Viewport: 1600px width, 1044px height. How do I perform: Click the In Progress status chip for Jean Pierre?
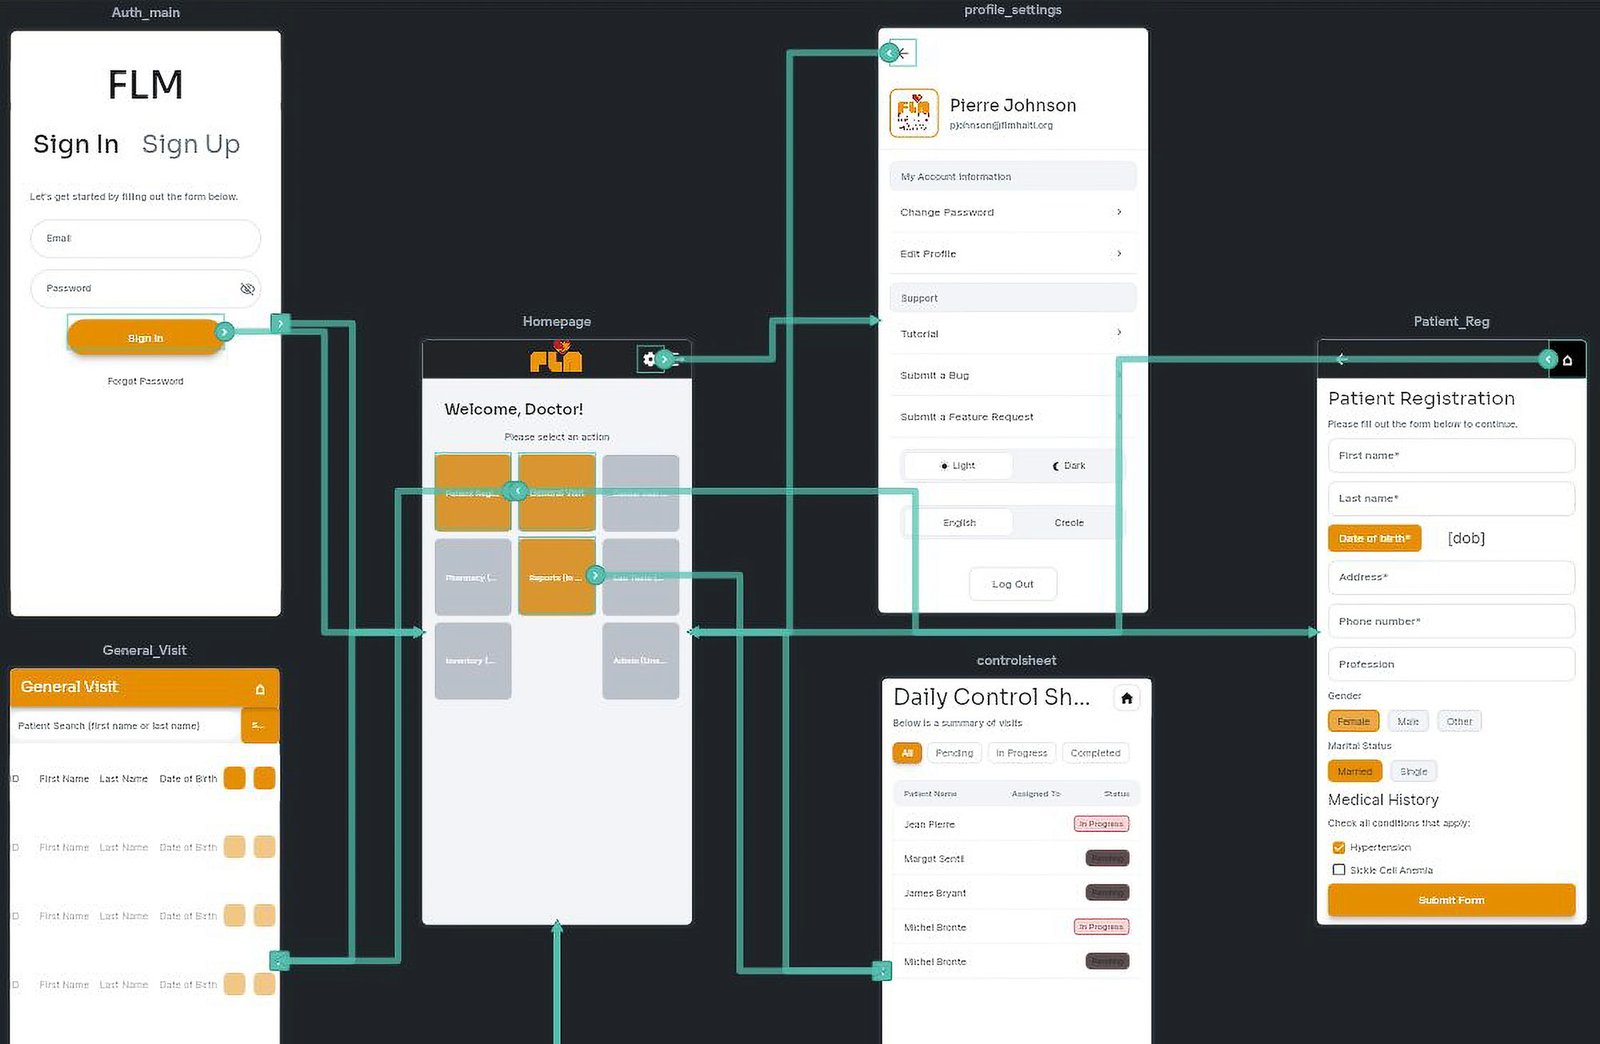[1100, 823]
